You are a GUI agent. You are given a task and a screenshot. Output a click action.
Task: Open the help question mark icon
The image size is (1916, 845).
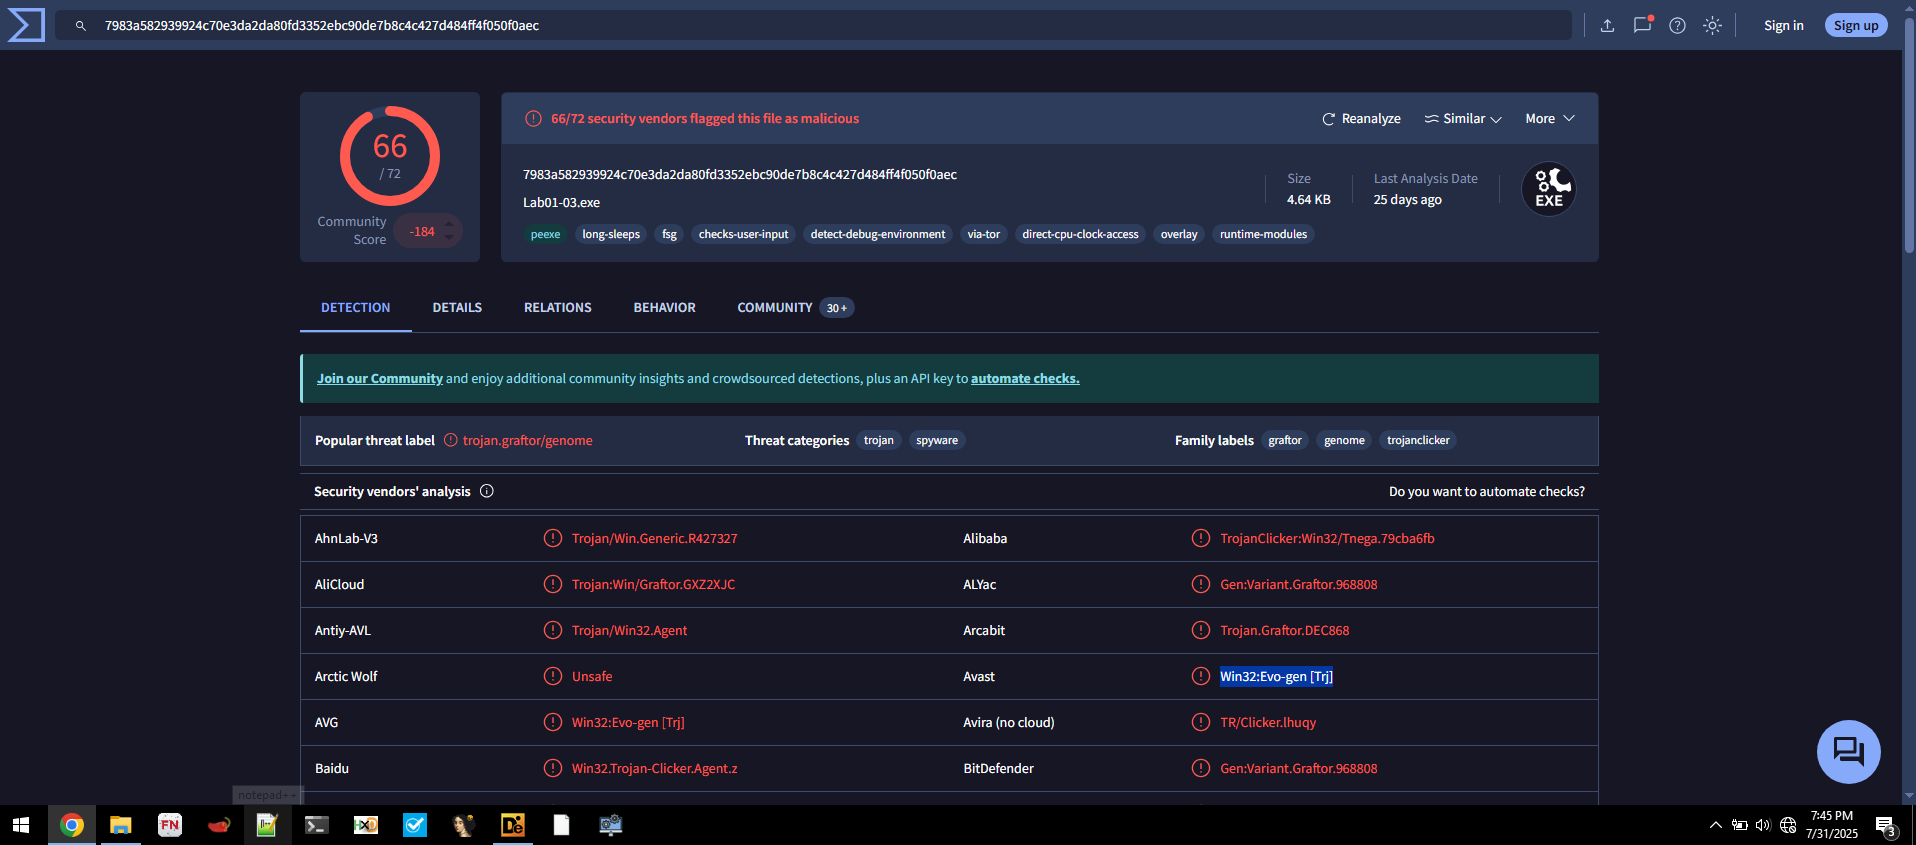(x=1677, y=26)
